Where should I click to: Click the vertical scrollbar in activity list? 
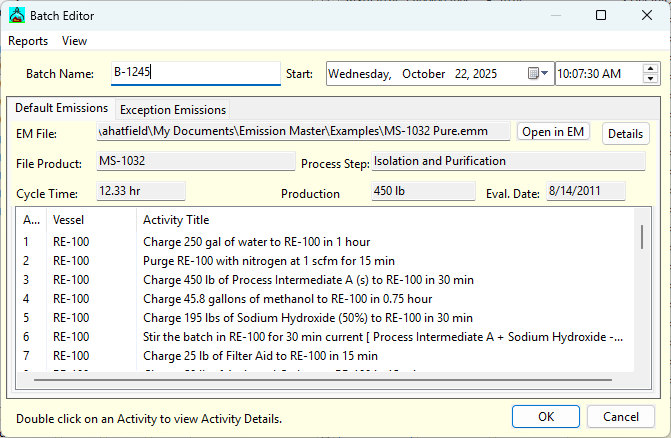(641, 238)
